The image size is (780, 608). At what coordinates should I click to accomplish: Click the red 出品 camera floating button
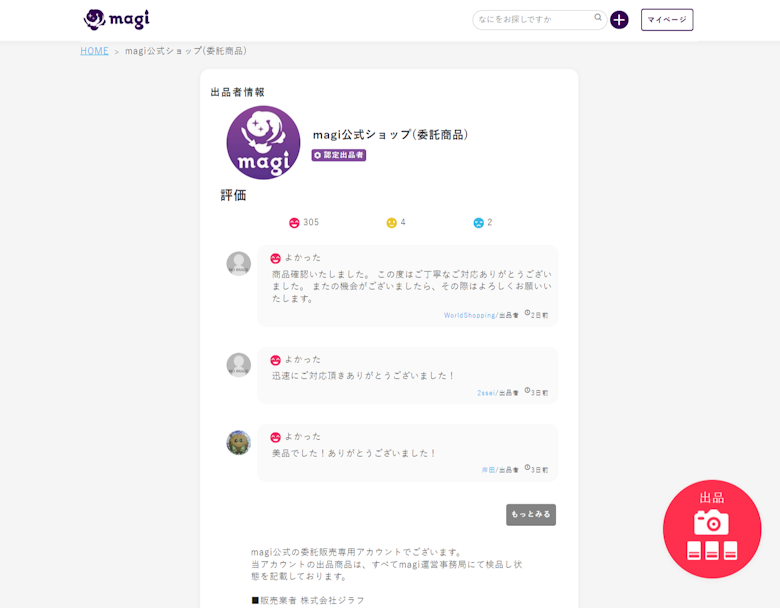point(712,529)
